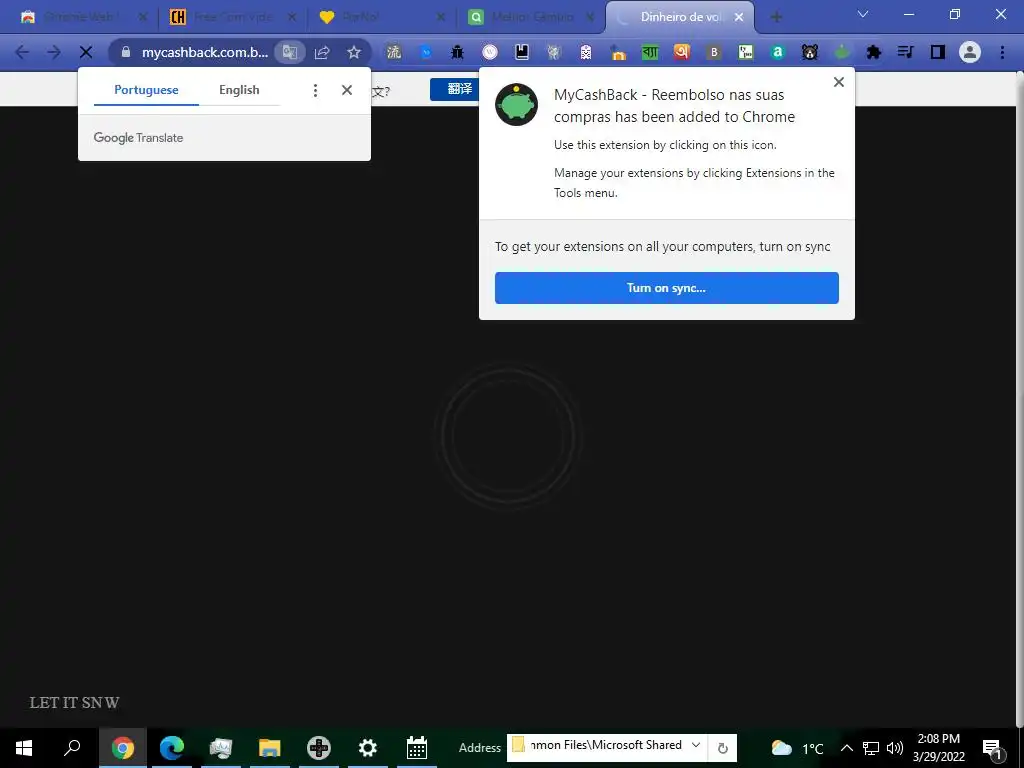Viewport: 1024px width, 768px height.
Task: Show hidden system tray icons
Action: click(x=846, y=748)
